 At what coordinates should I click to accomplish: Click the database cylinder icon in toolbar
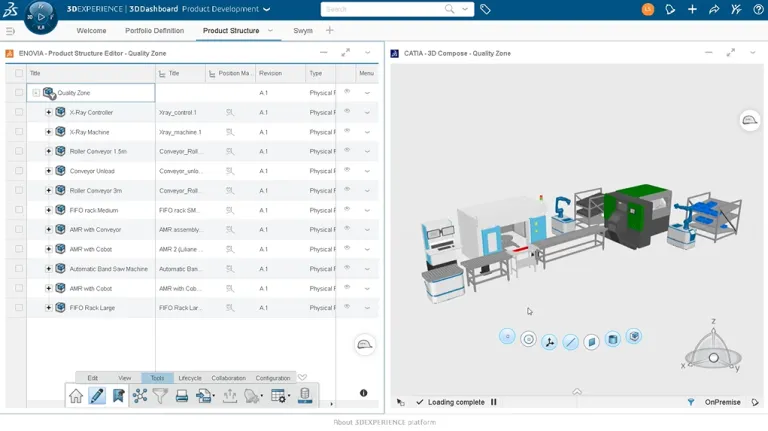coord(305,395)
